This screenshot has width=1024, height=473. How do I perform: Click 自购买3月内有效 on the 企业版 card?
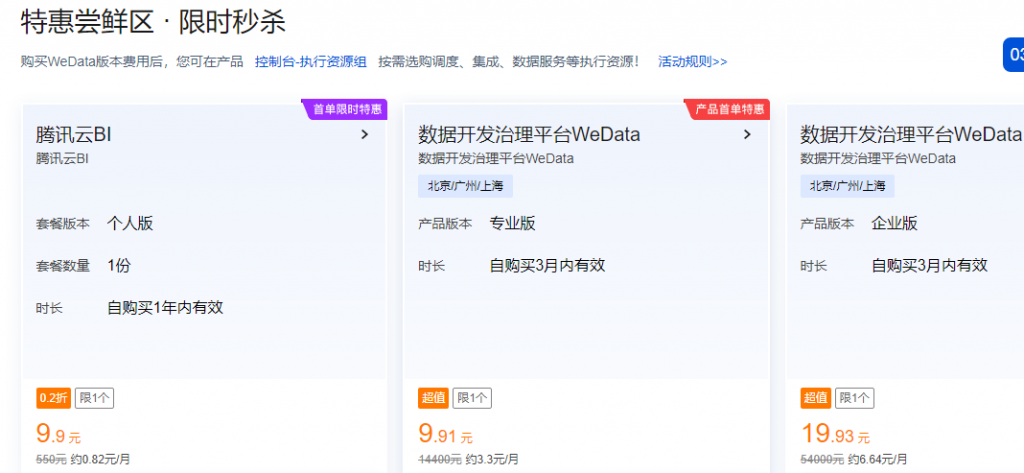pos(929,265)
